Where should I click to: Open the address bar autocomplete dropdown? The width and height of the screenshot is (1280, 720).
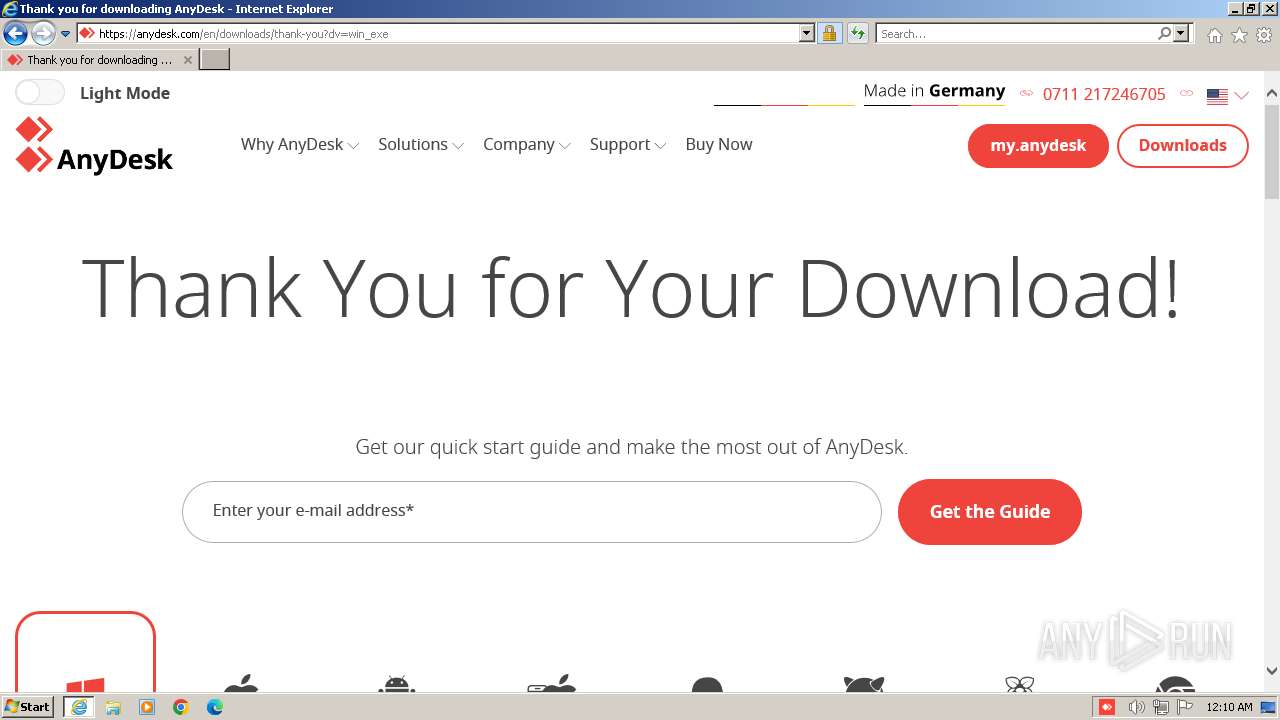[x=807, y=33]
